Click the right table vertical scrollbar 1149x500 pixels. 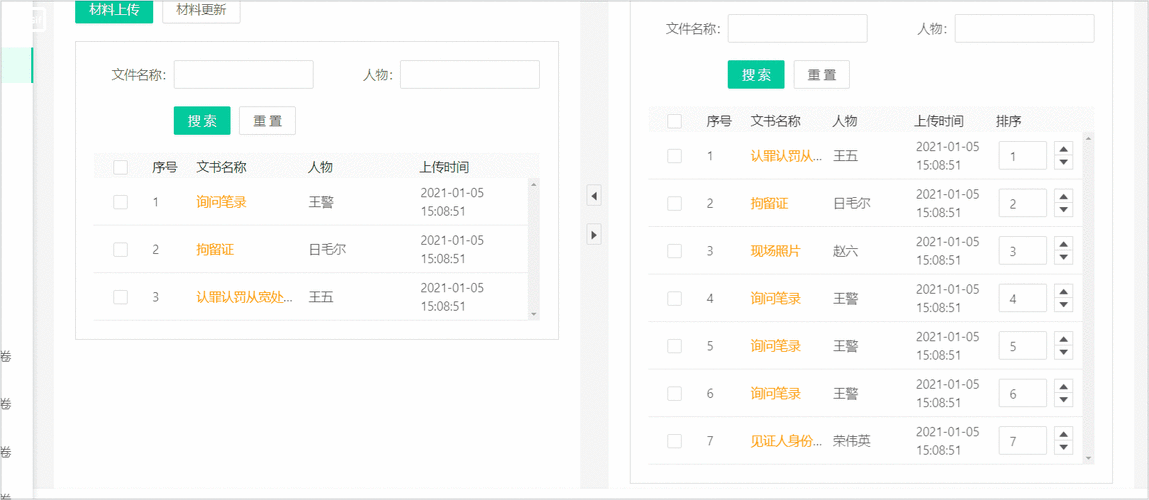(x=1088, y=298)
